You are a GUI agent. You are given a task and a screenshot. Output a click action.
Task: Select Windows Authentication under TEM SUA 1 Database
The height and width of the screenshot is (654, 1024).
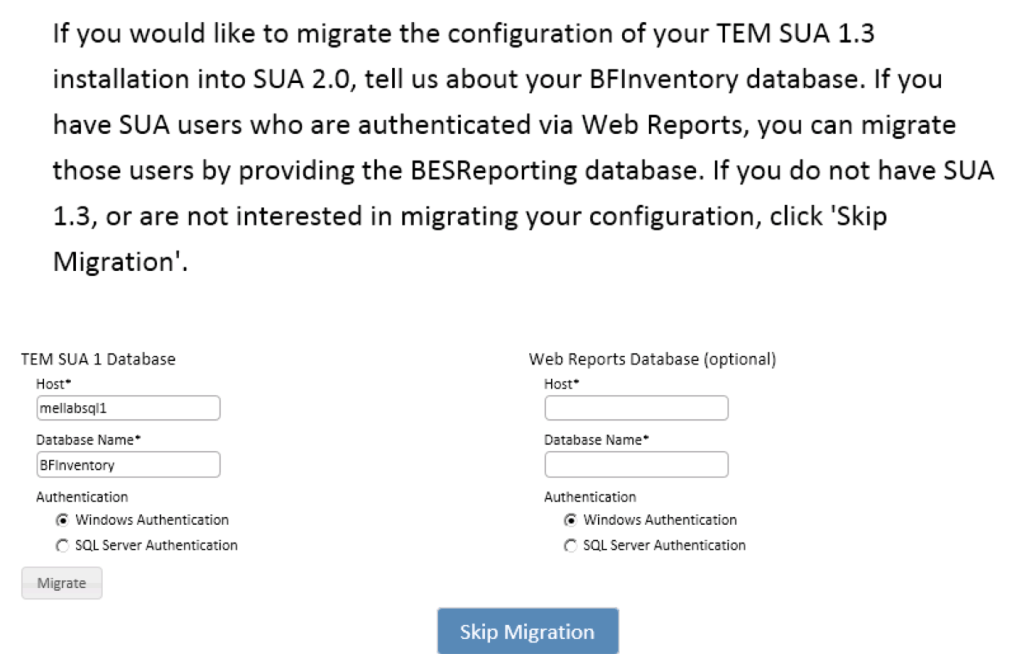[x=63, y=520]
